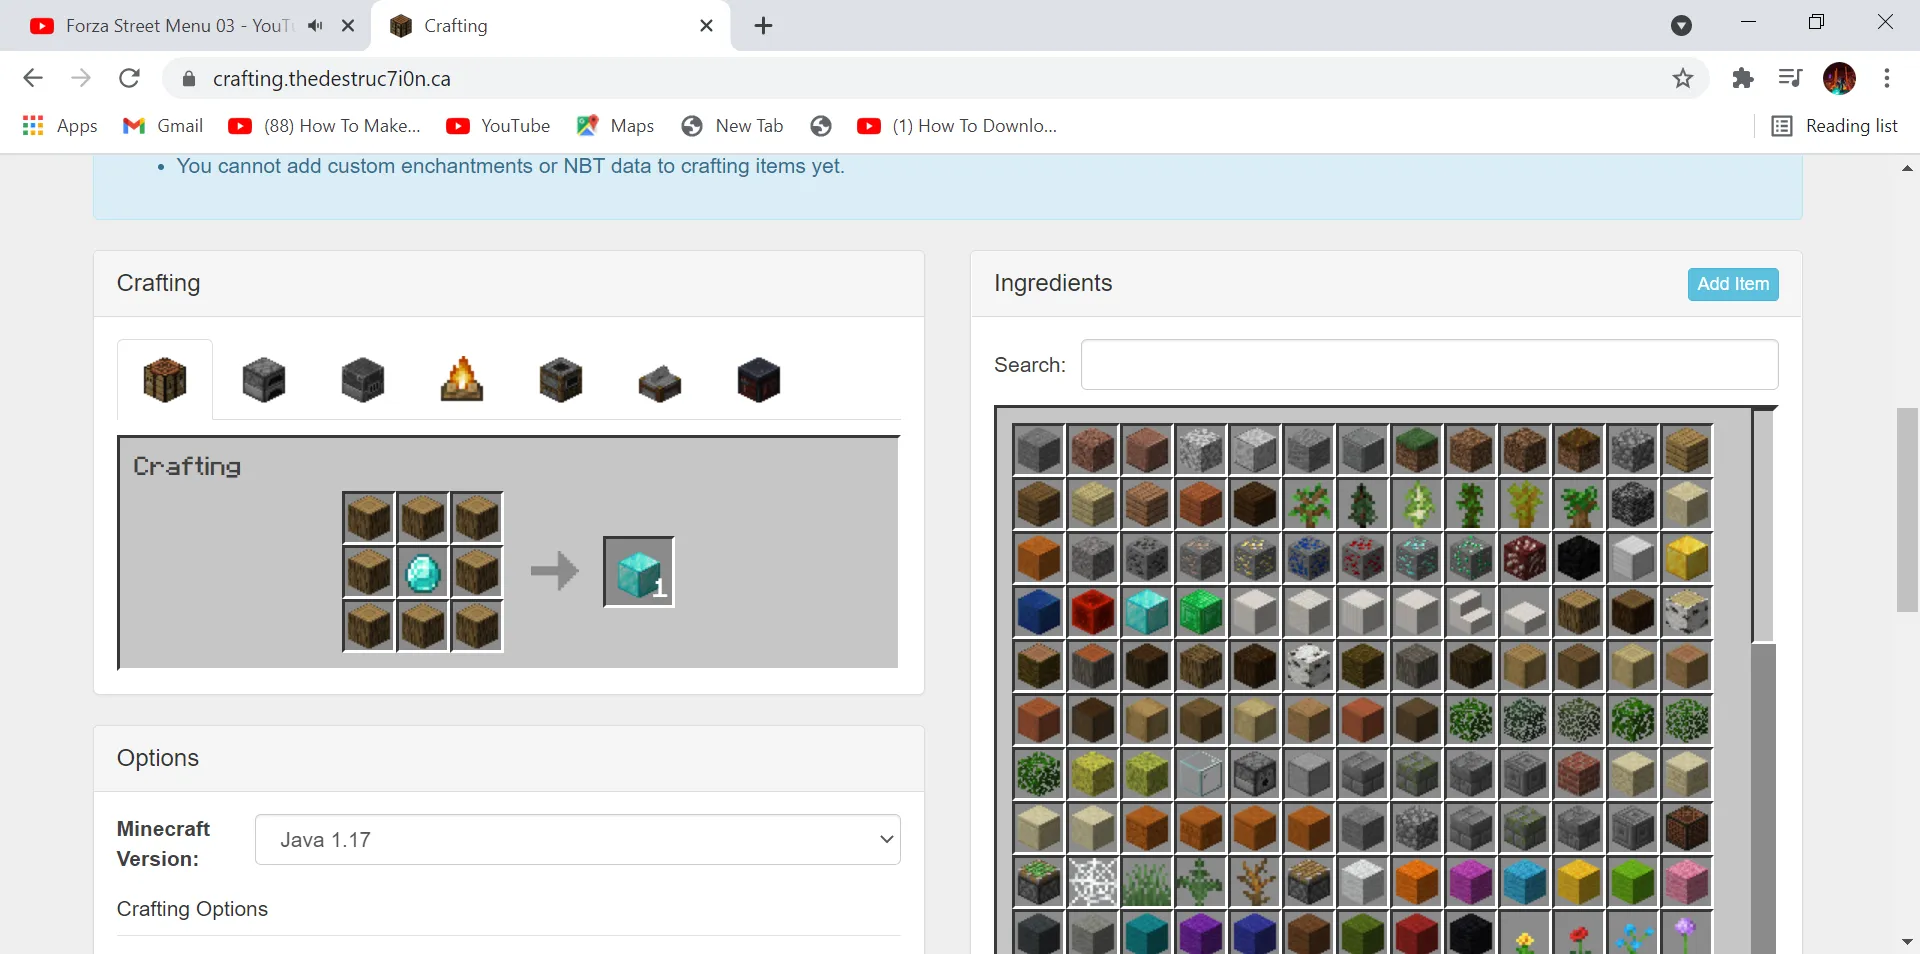Select the Furnace recipes tab
This screenshot has height=954, width=1920.
point(263,380)
